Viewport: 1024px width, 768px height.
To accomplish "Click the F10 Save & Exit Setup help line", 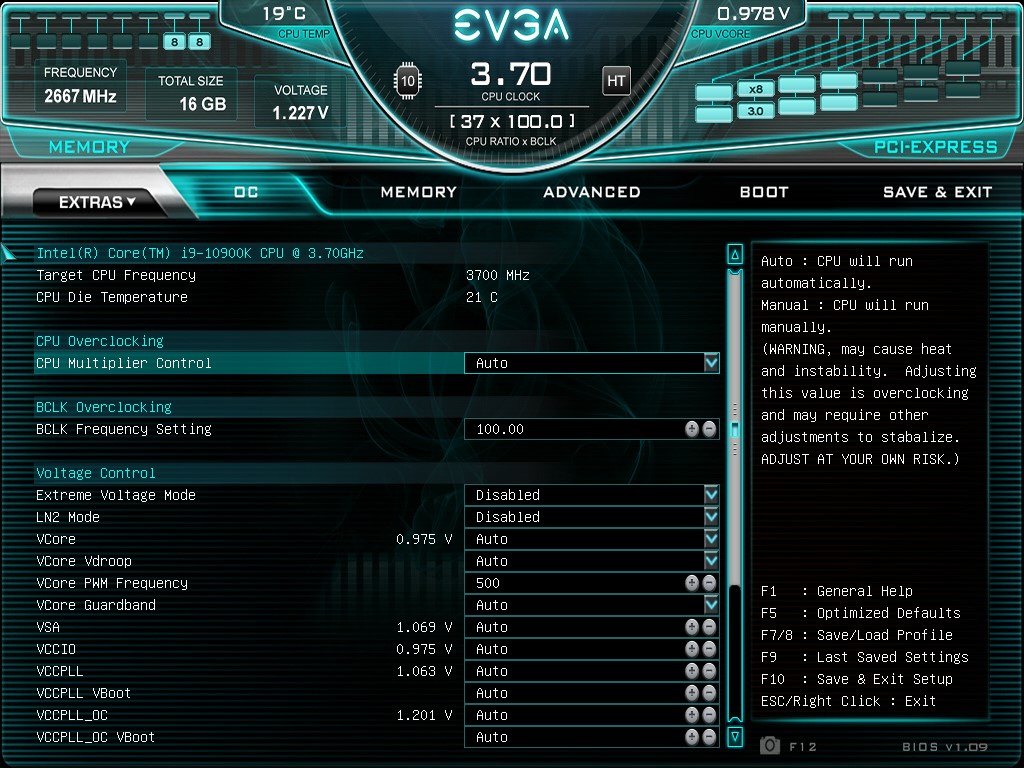I will coord(857,679).
